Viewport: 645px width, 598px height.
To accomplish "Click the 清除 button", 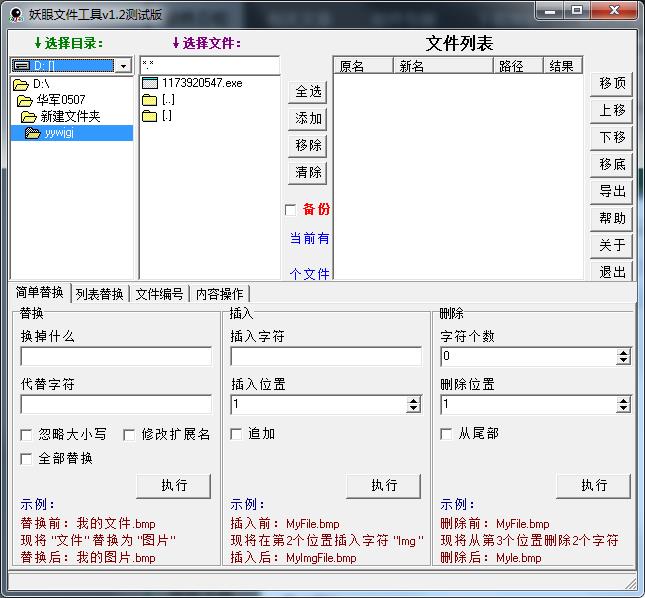I will point(308,173).
